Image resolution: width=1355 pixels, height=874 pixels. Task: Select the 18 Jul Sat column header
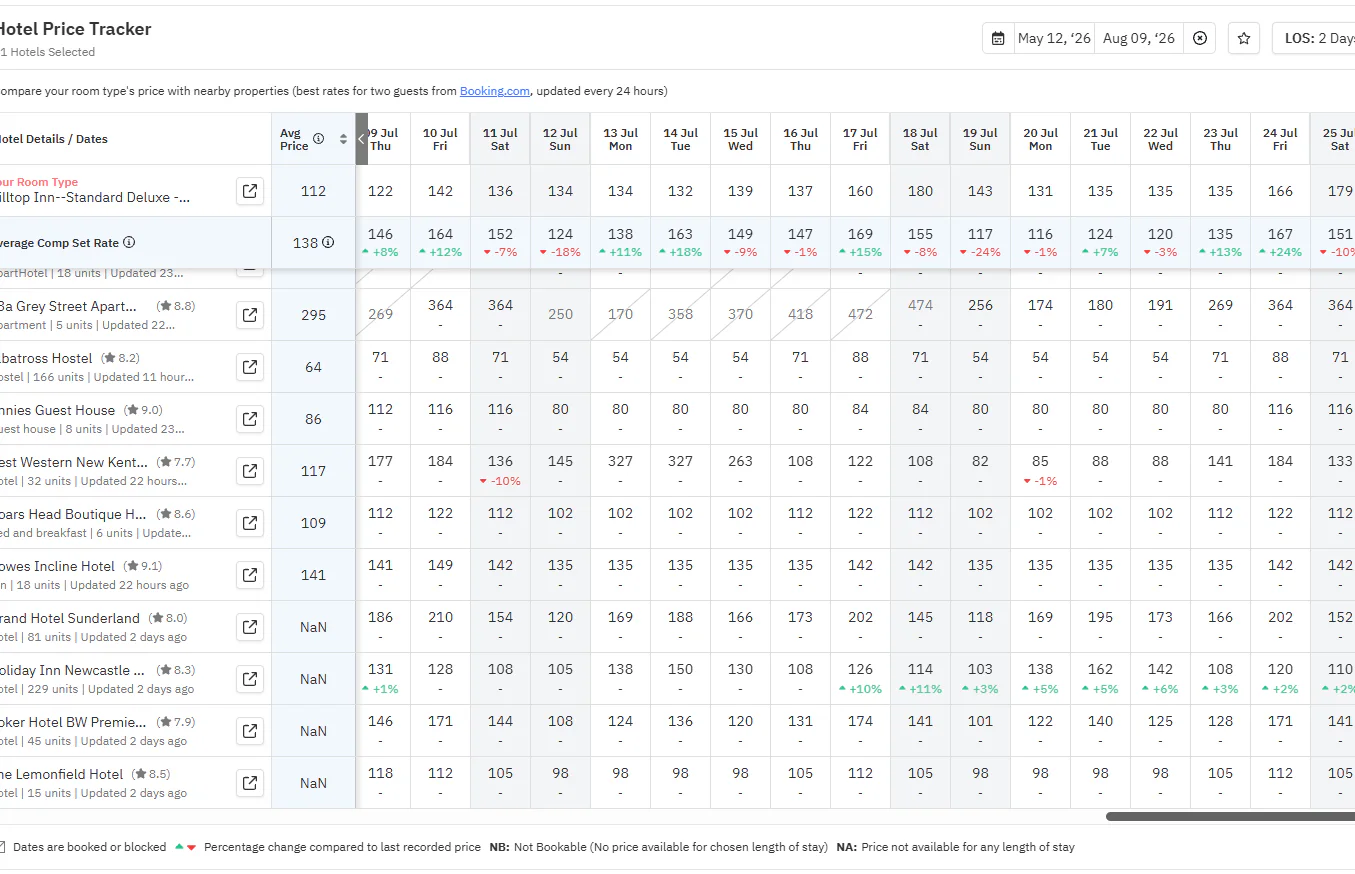click(x=920, y=139)
